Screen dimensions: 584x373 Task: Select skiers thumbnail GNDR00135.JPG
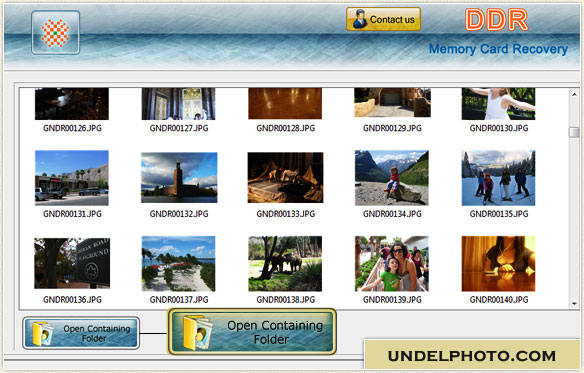pos(498,178)
